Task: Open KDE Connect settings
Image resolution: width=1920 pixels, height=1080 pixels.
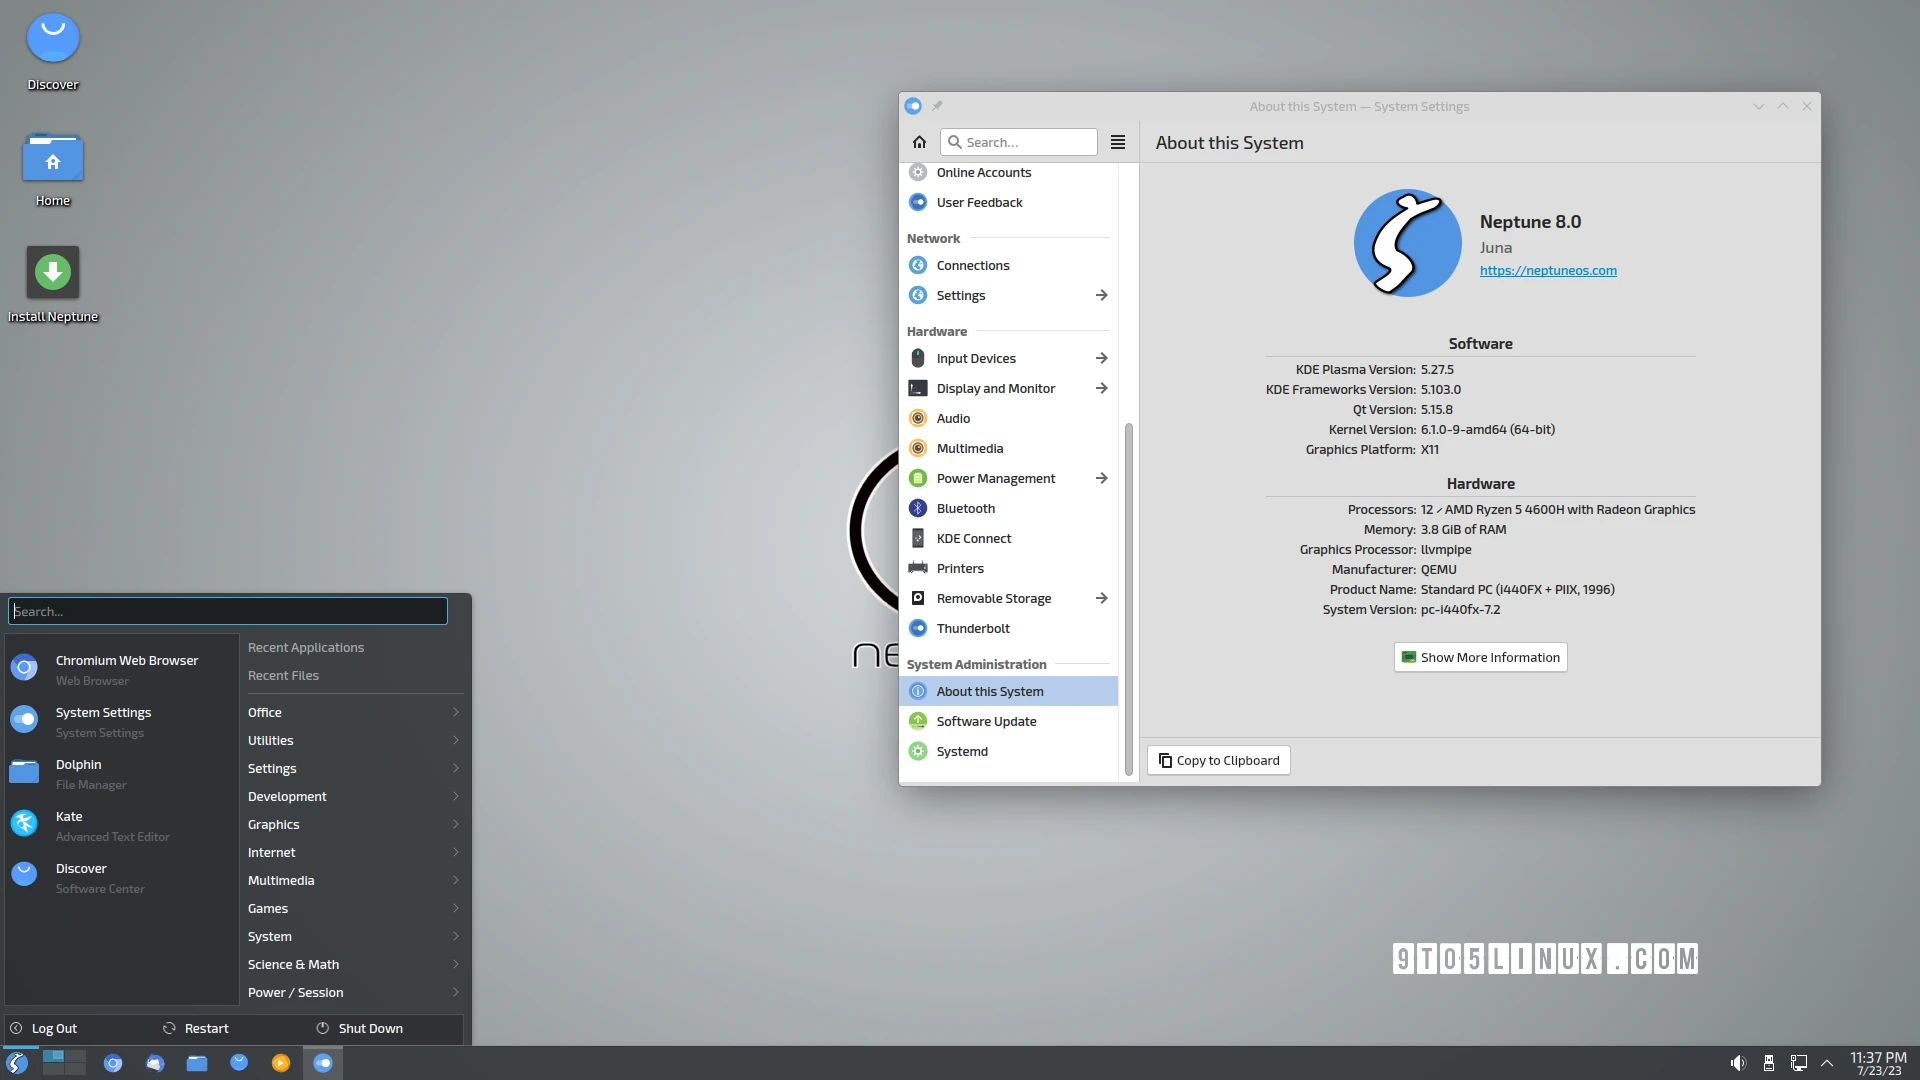Action: [973, 538]
